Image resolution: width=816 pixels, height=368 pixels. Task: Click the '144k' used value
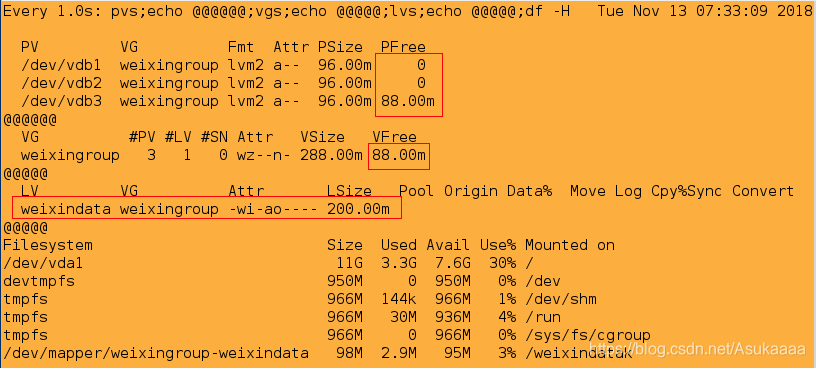[399, 299]
